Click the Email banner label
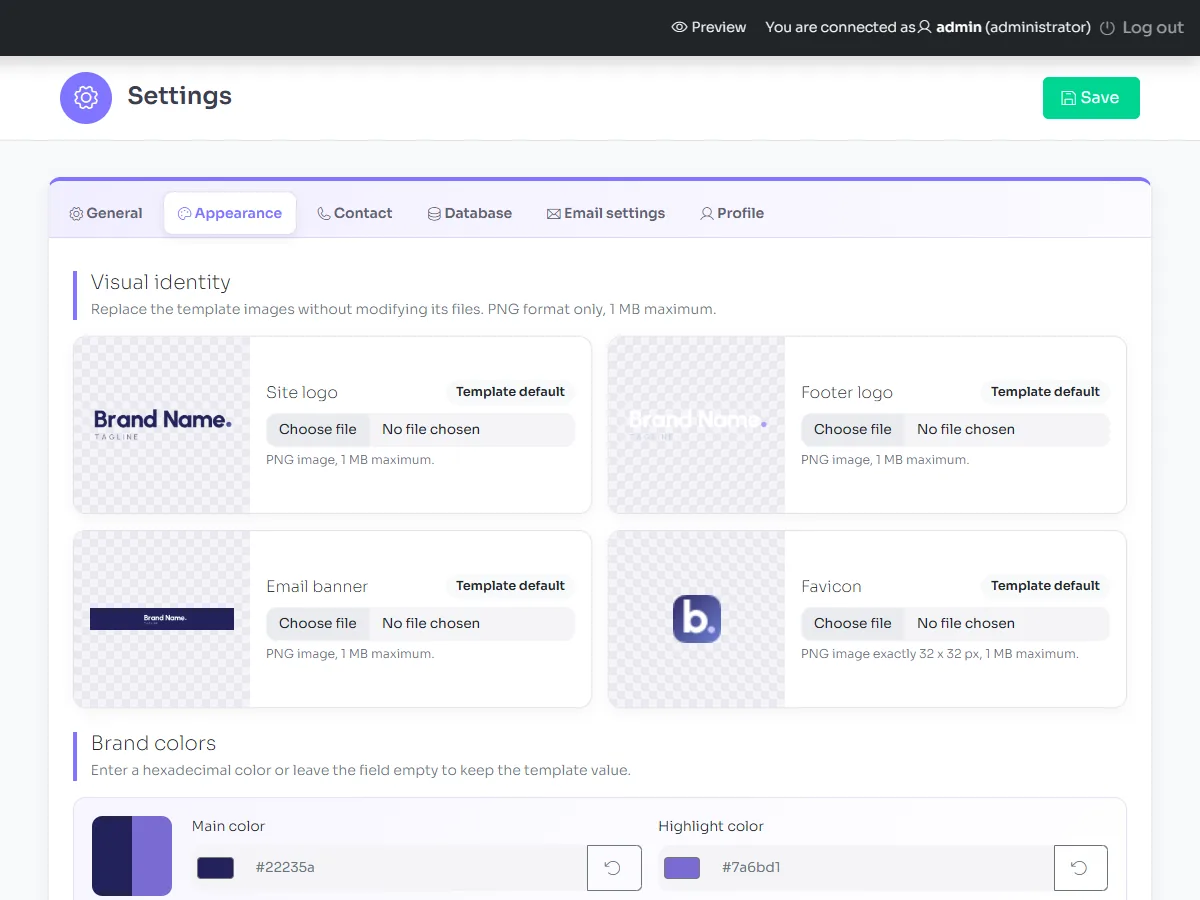The height and width of the screenshot is (900, 1200). pyautogui.click(x=317, y=587)
